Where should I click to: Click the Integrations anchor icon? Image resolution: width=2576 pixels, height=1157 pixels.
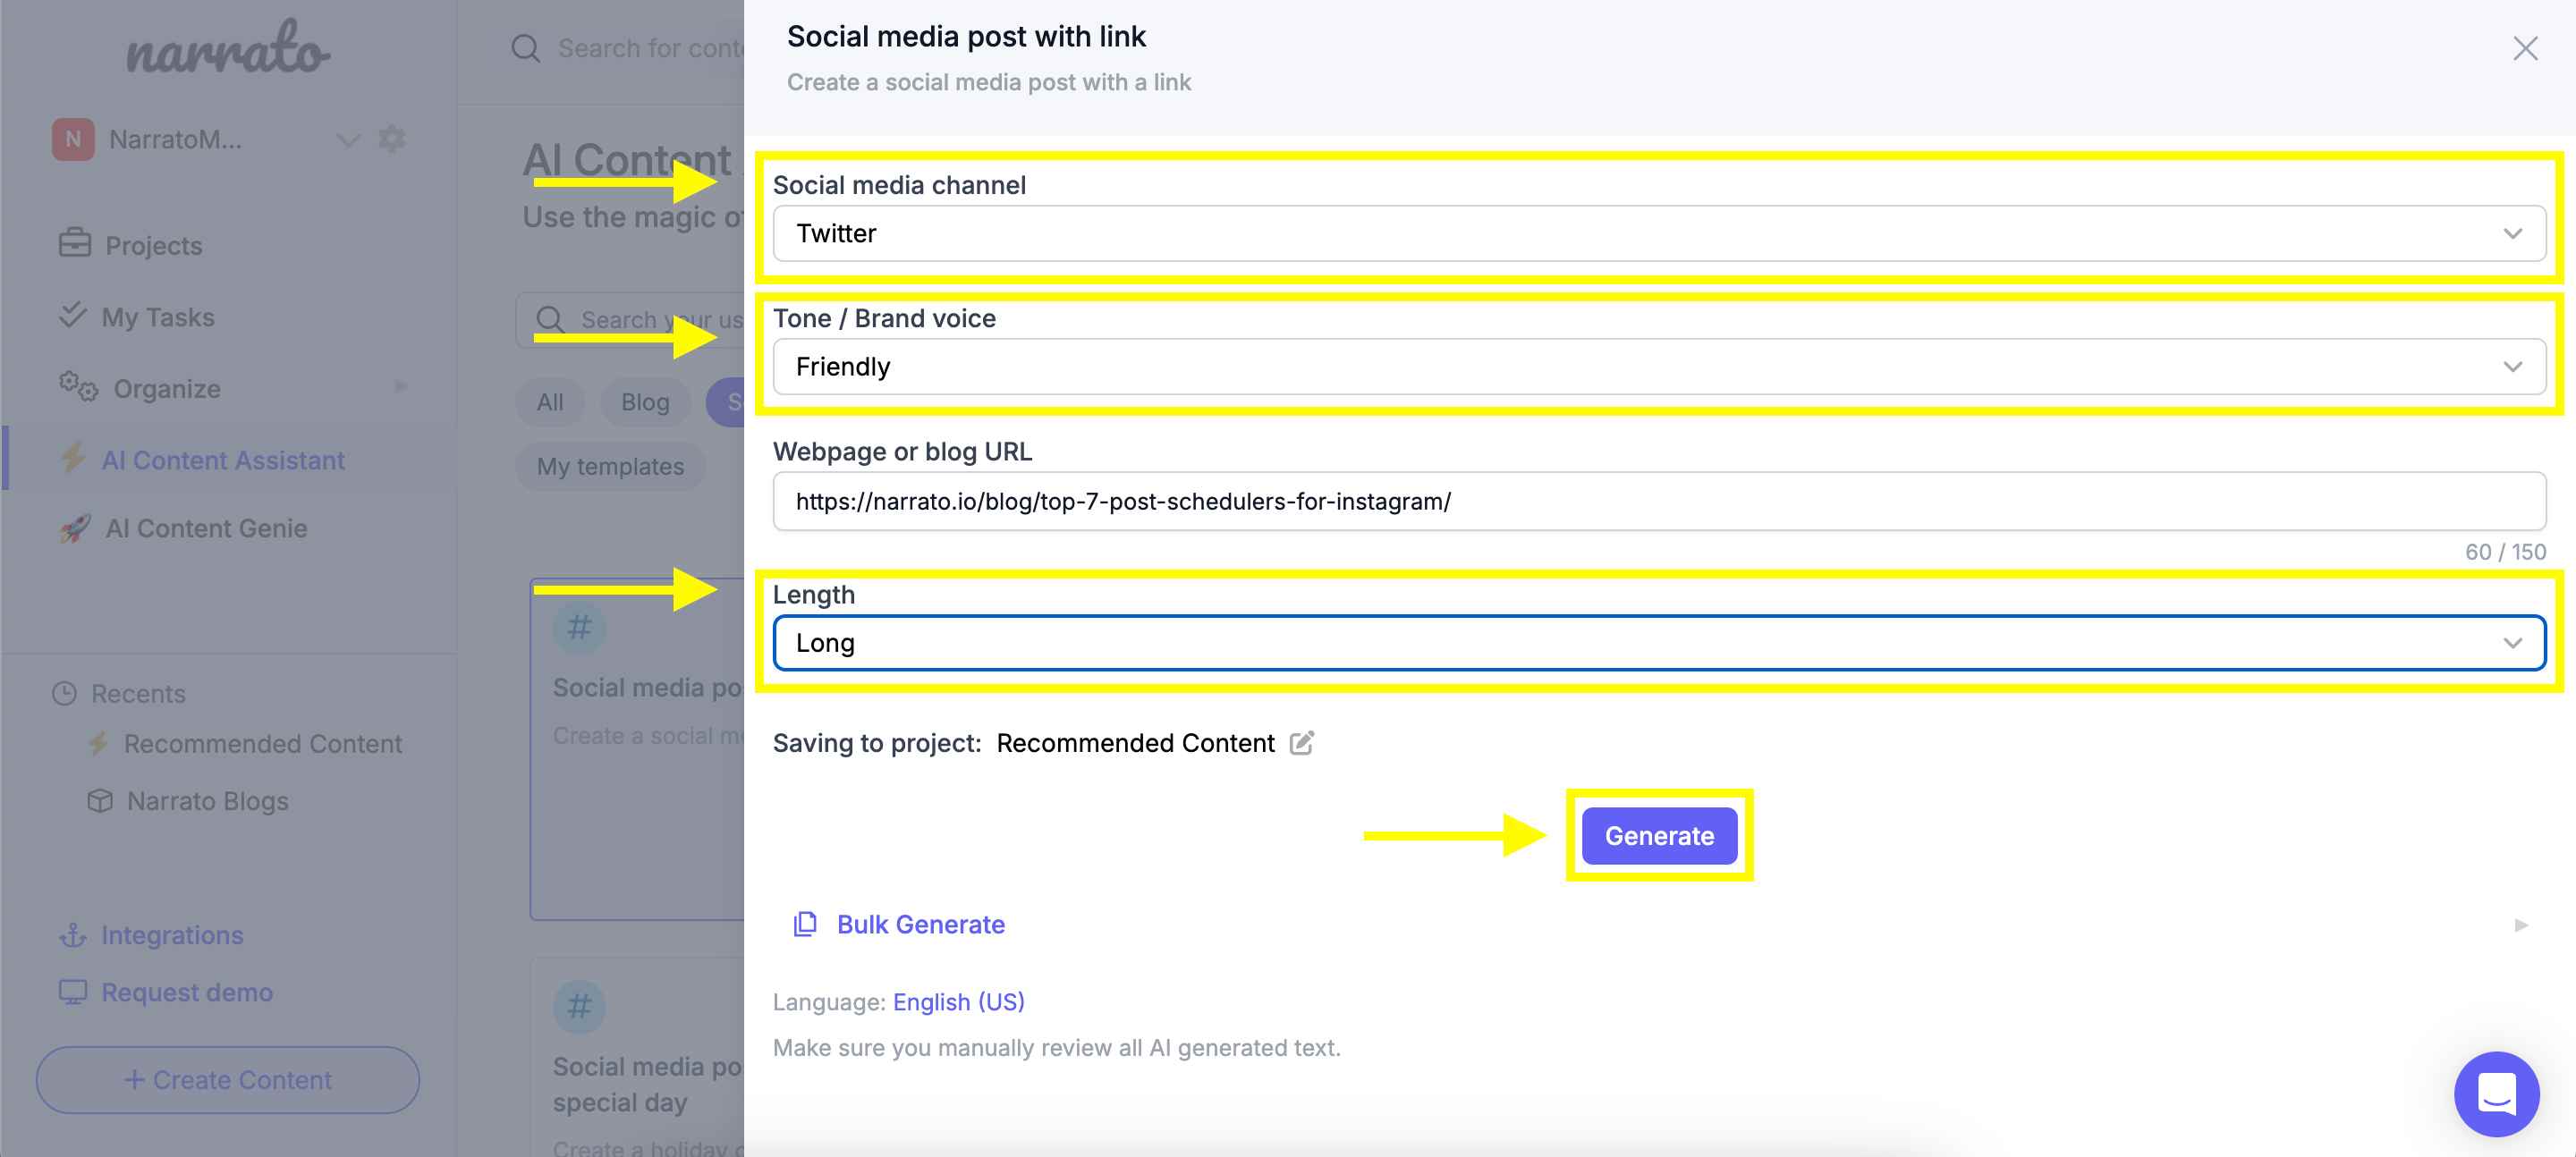click(72, 935)
